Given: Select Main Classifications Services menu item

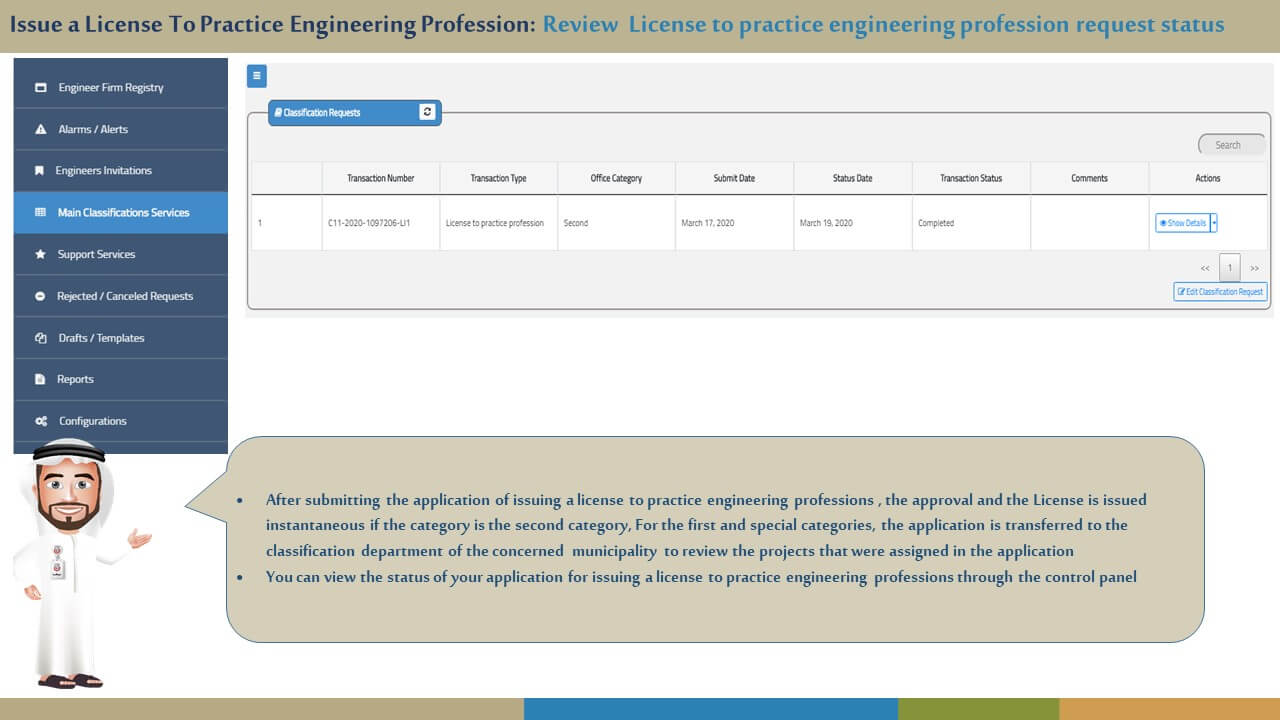Looking at the screenshot, I should (123, 212).
